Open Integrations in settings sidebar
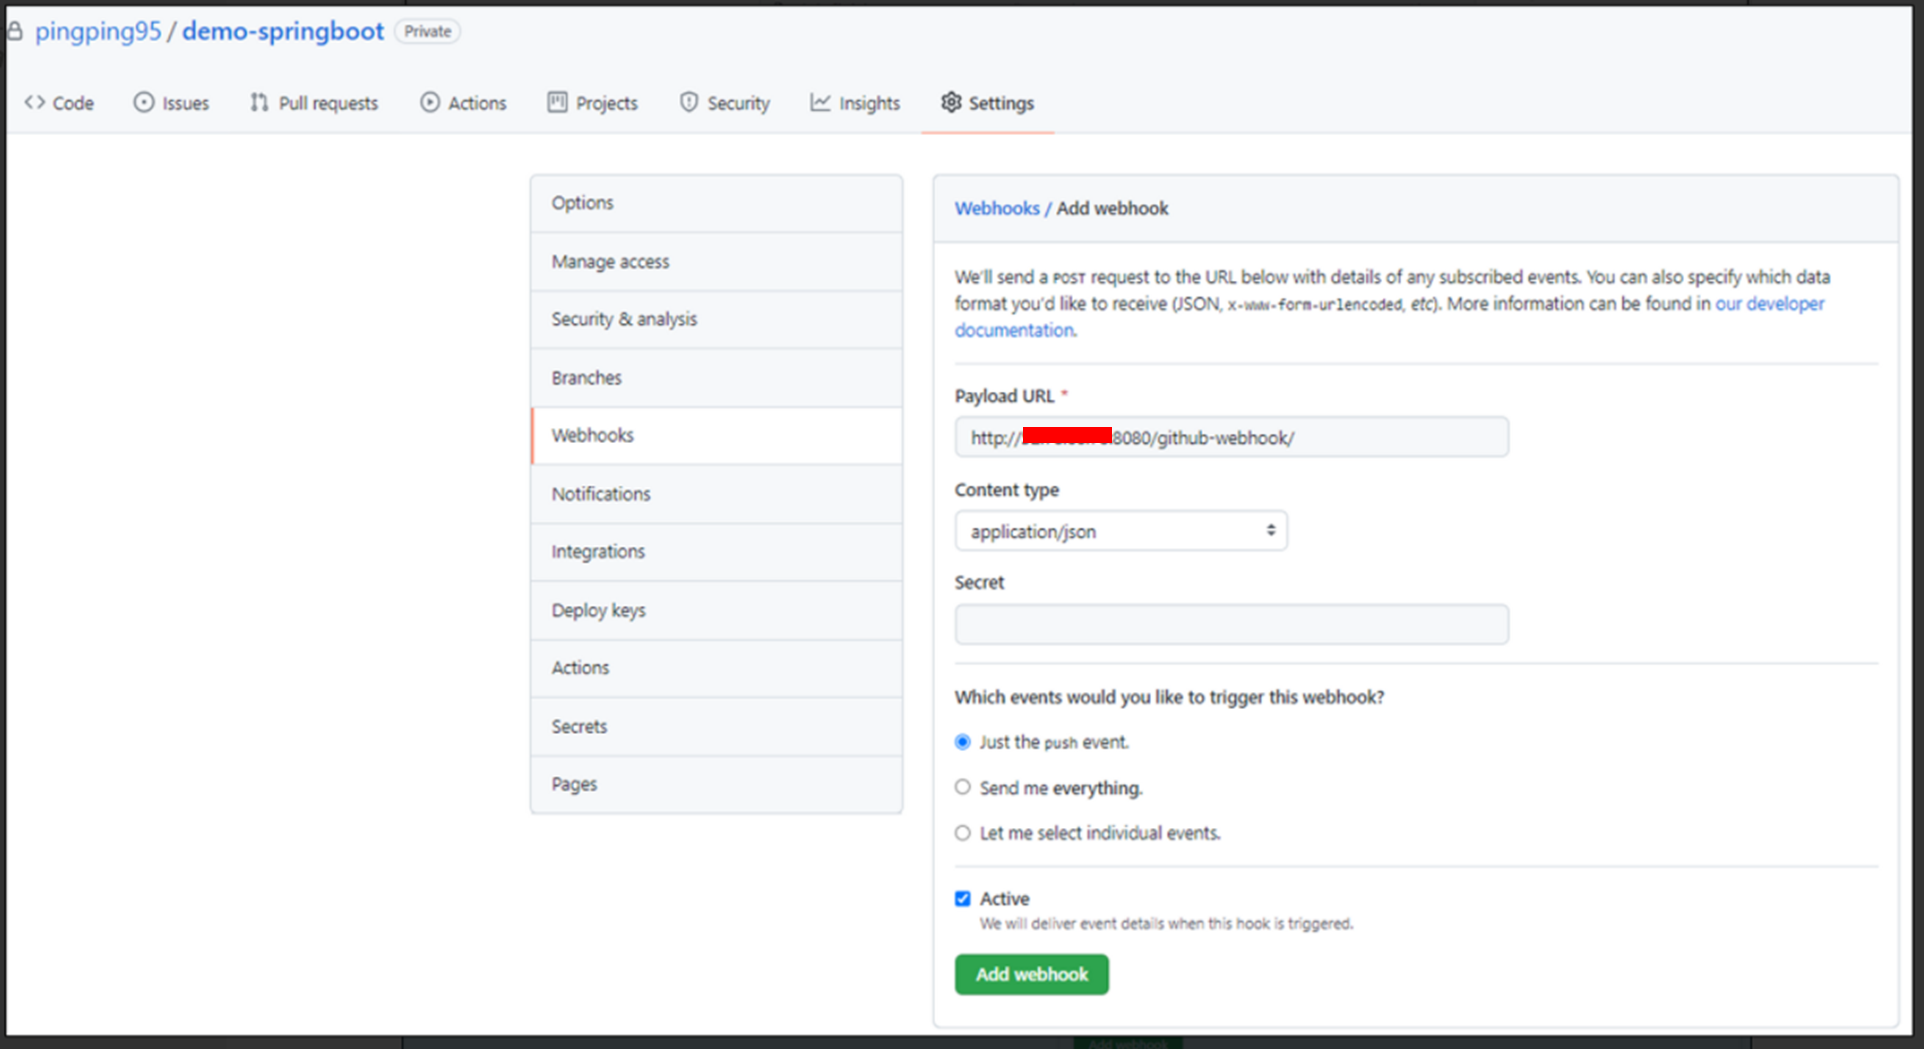This screenshot has height=1049, width=1924. point(717,551)
